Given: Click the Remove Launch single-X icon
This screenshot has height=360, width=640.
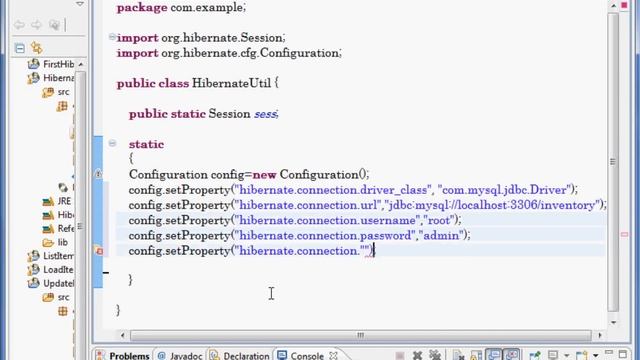Looking at the screenshot, I should point(417,356).
